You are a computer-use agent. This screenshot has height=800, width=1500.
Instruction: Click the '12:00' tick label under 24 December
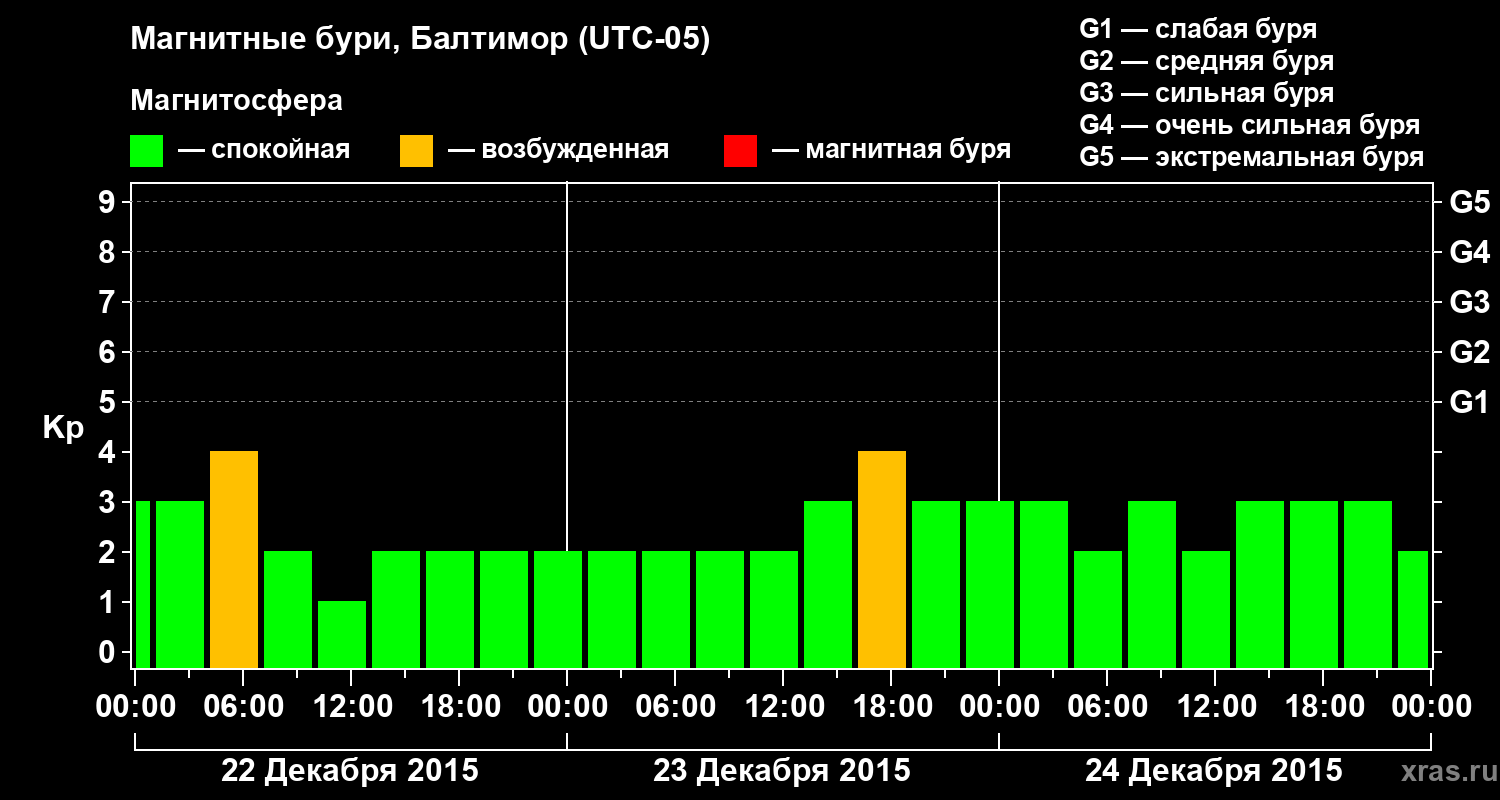coord(1215,706)
